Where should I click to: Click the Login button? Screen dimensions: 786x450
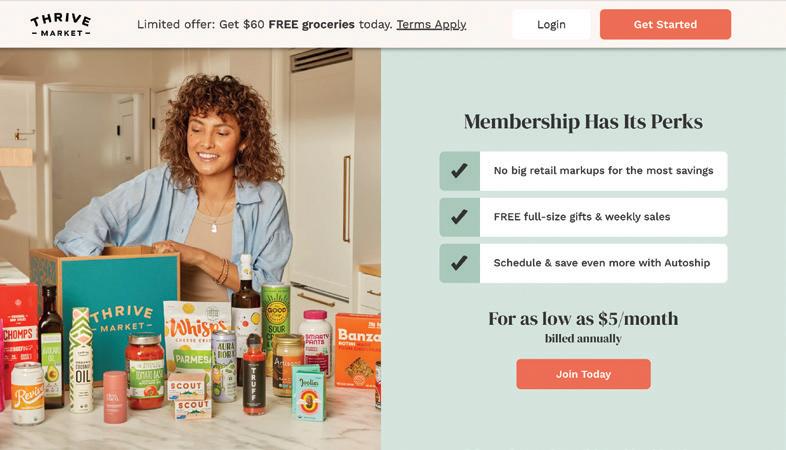[x=551, y=25]
